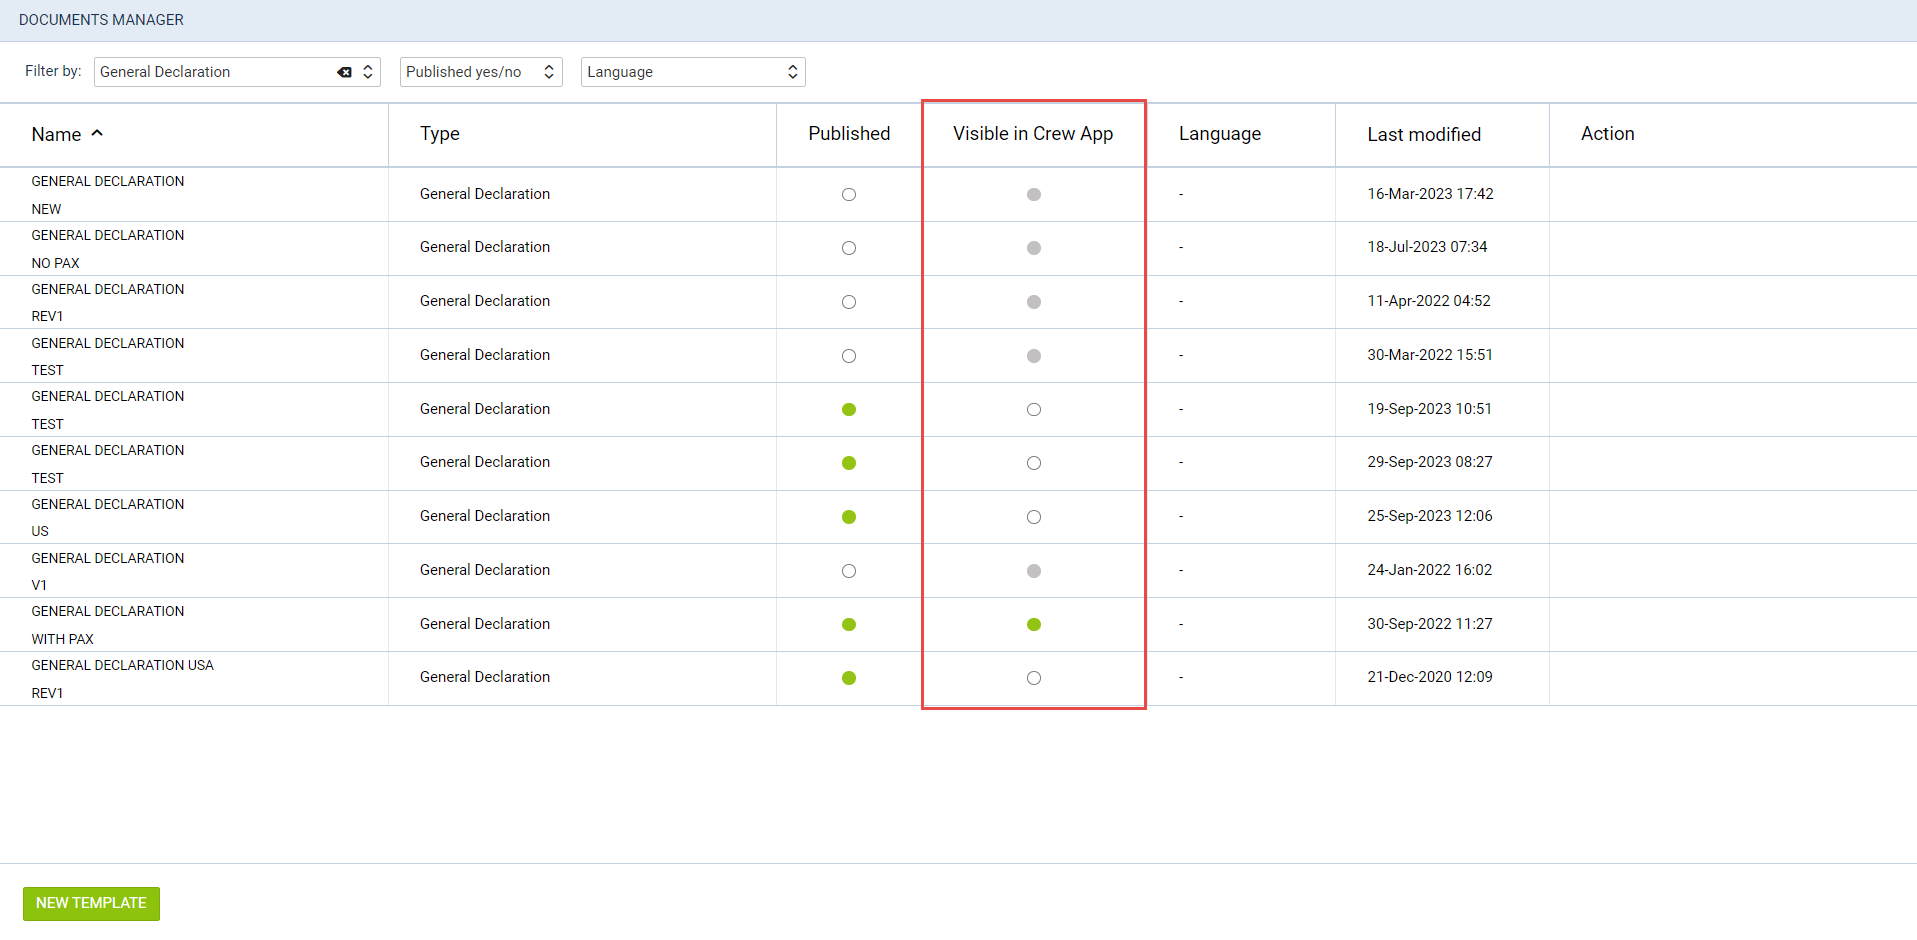
Task: Create a new template with NEW TEMPLATE button
Action: [x=91, y=903]
